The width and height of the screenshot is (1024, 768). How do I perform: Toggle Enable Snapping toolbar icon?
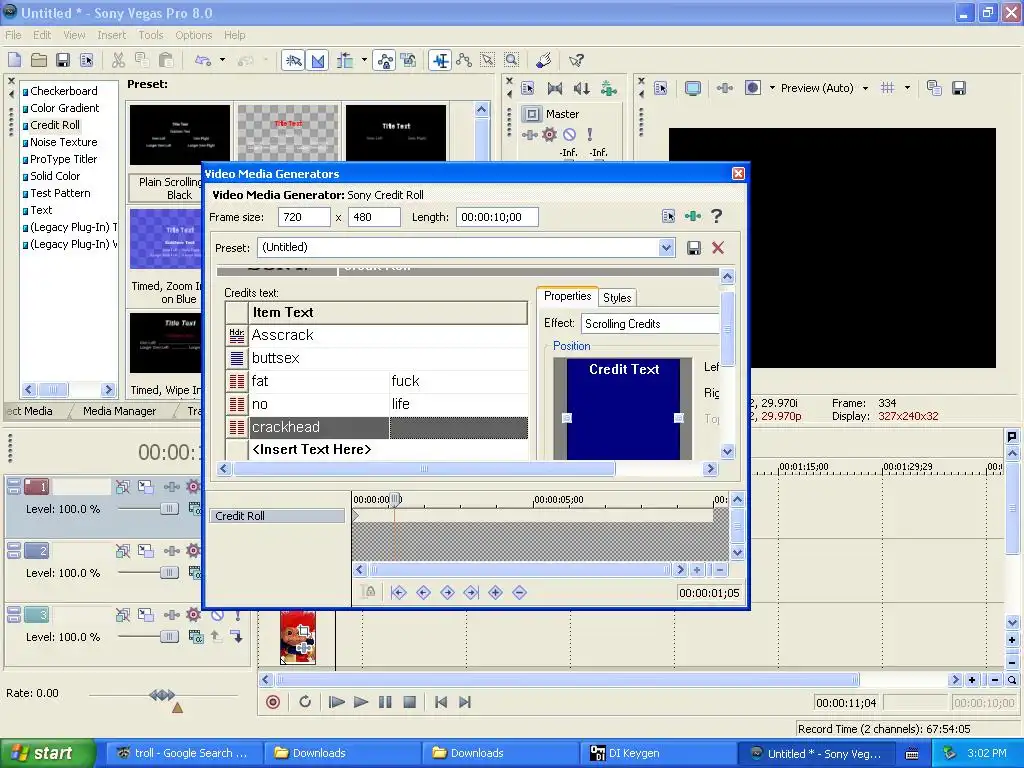click(293, 60)
